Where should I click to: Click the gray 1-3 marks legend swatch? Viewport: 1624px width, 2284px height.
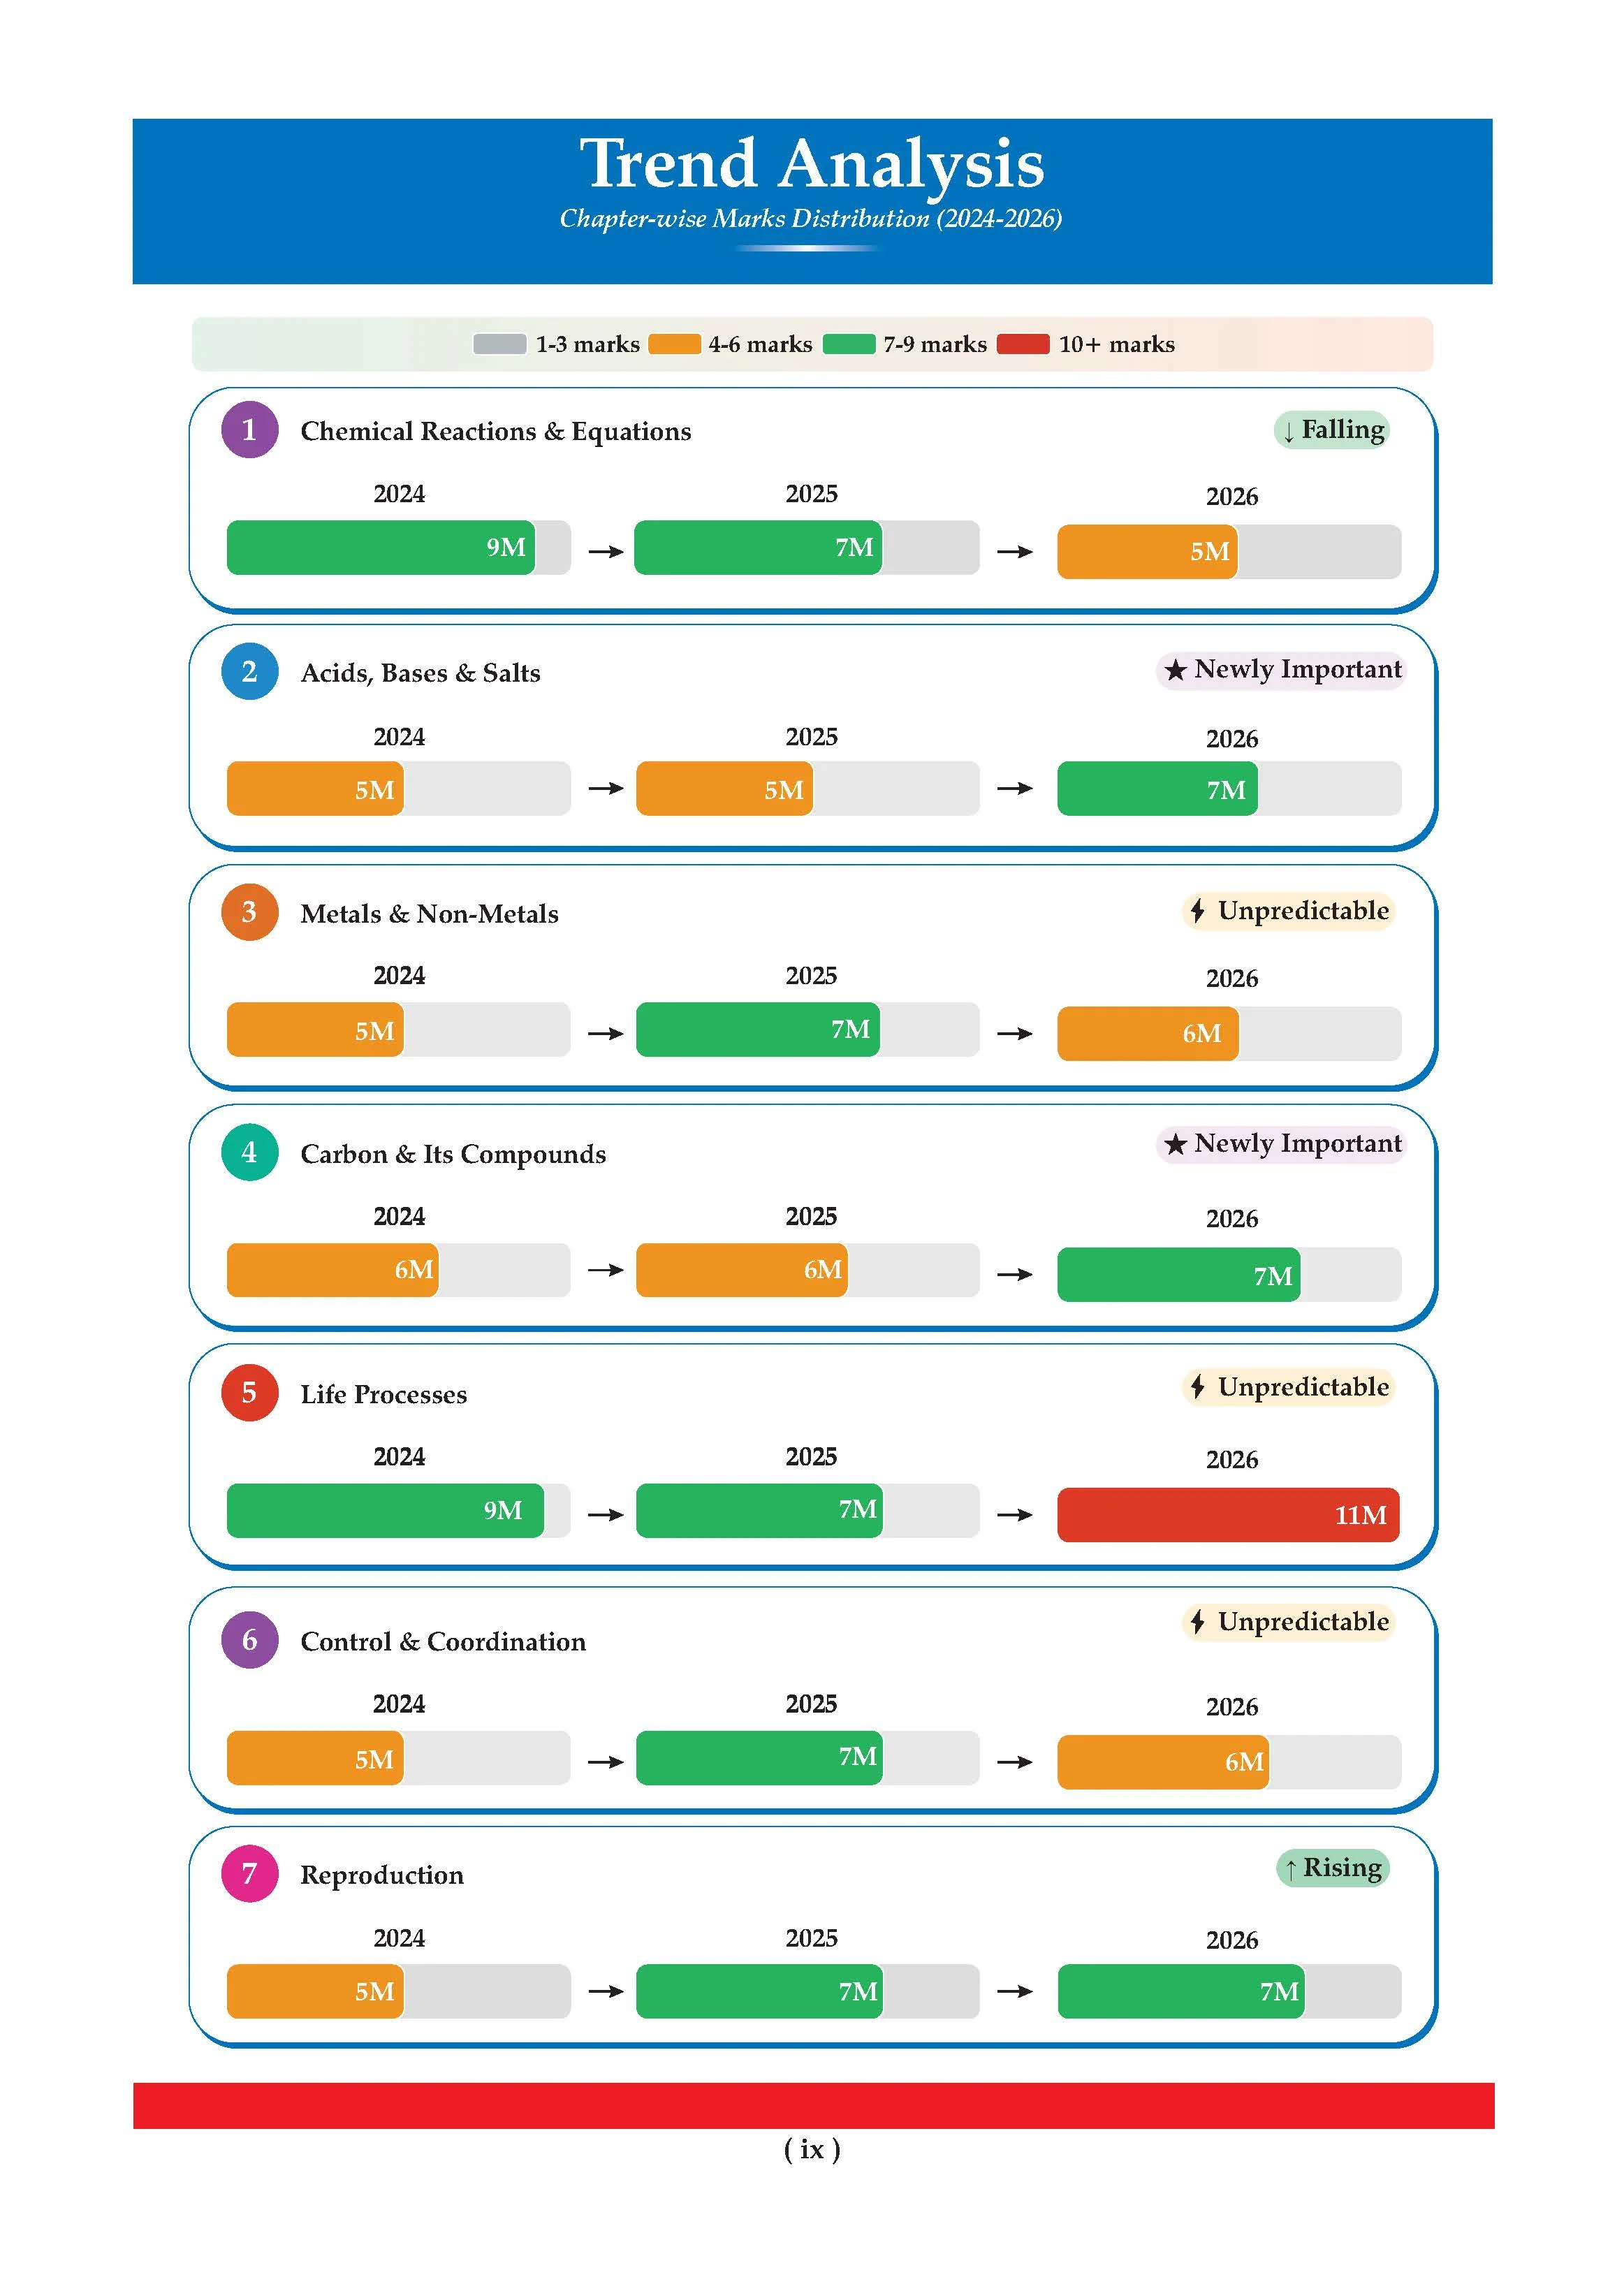pos(500,344)
